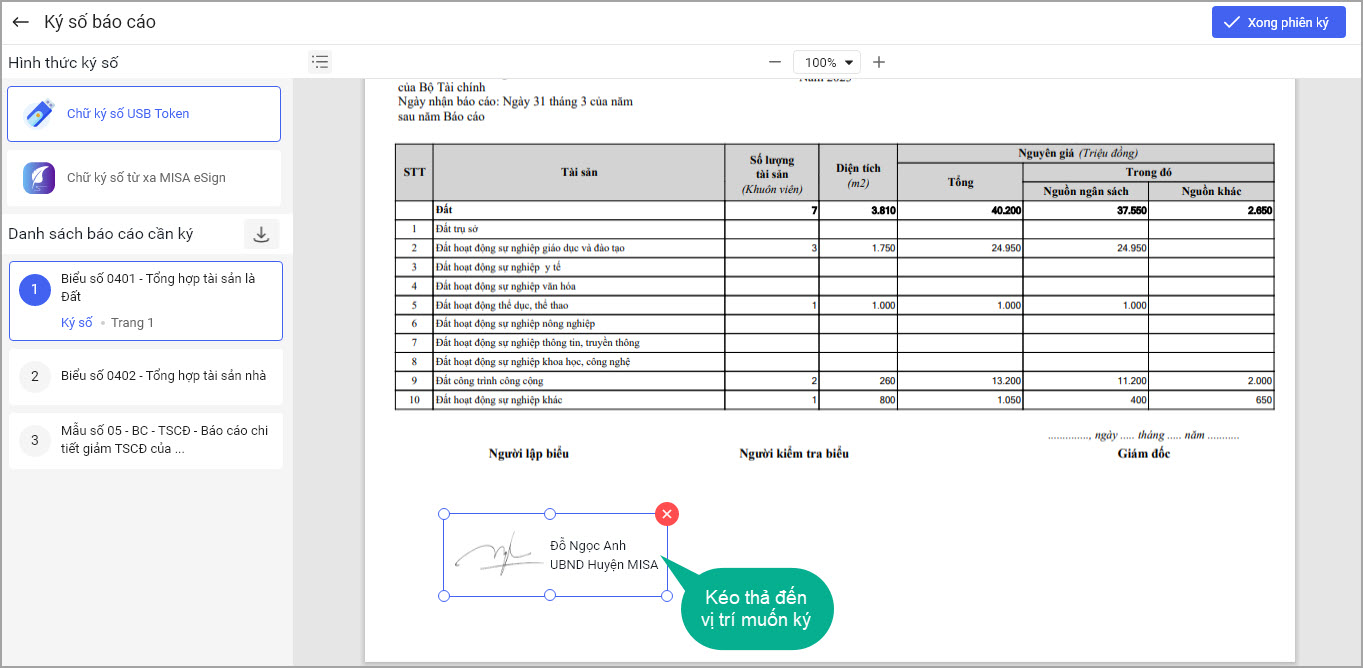Click the Nguyên giá (Triệu đồng) header
Image resolution: width=1363 pixels, height=668 pixels.
(x=1085, y=153)
